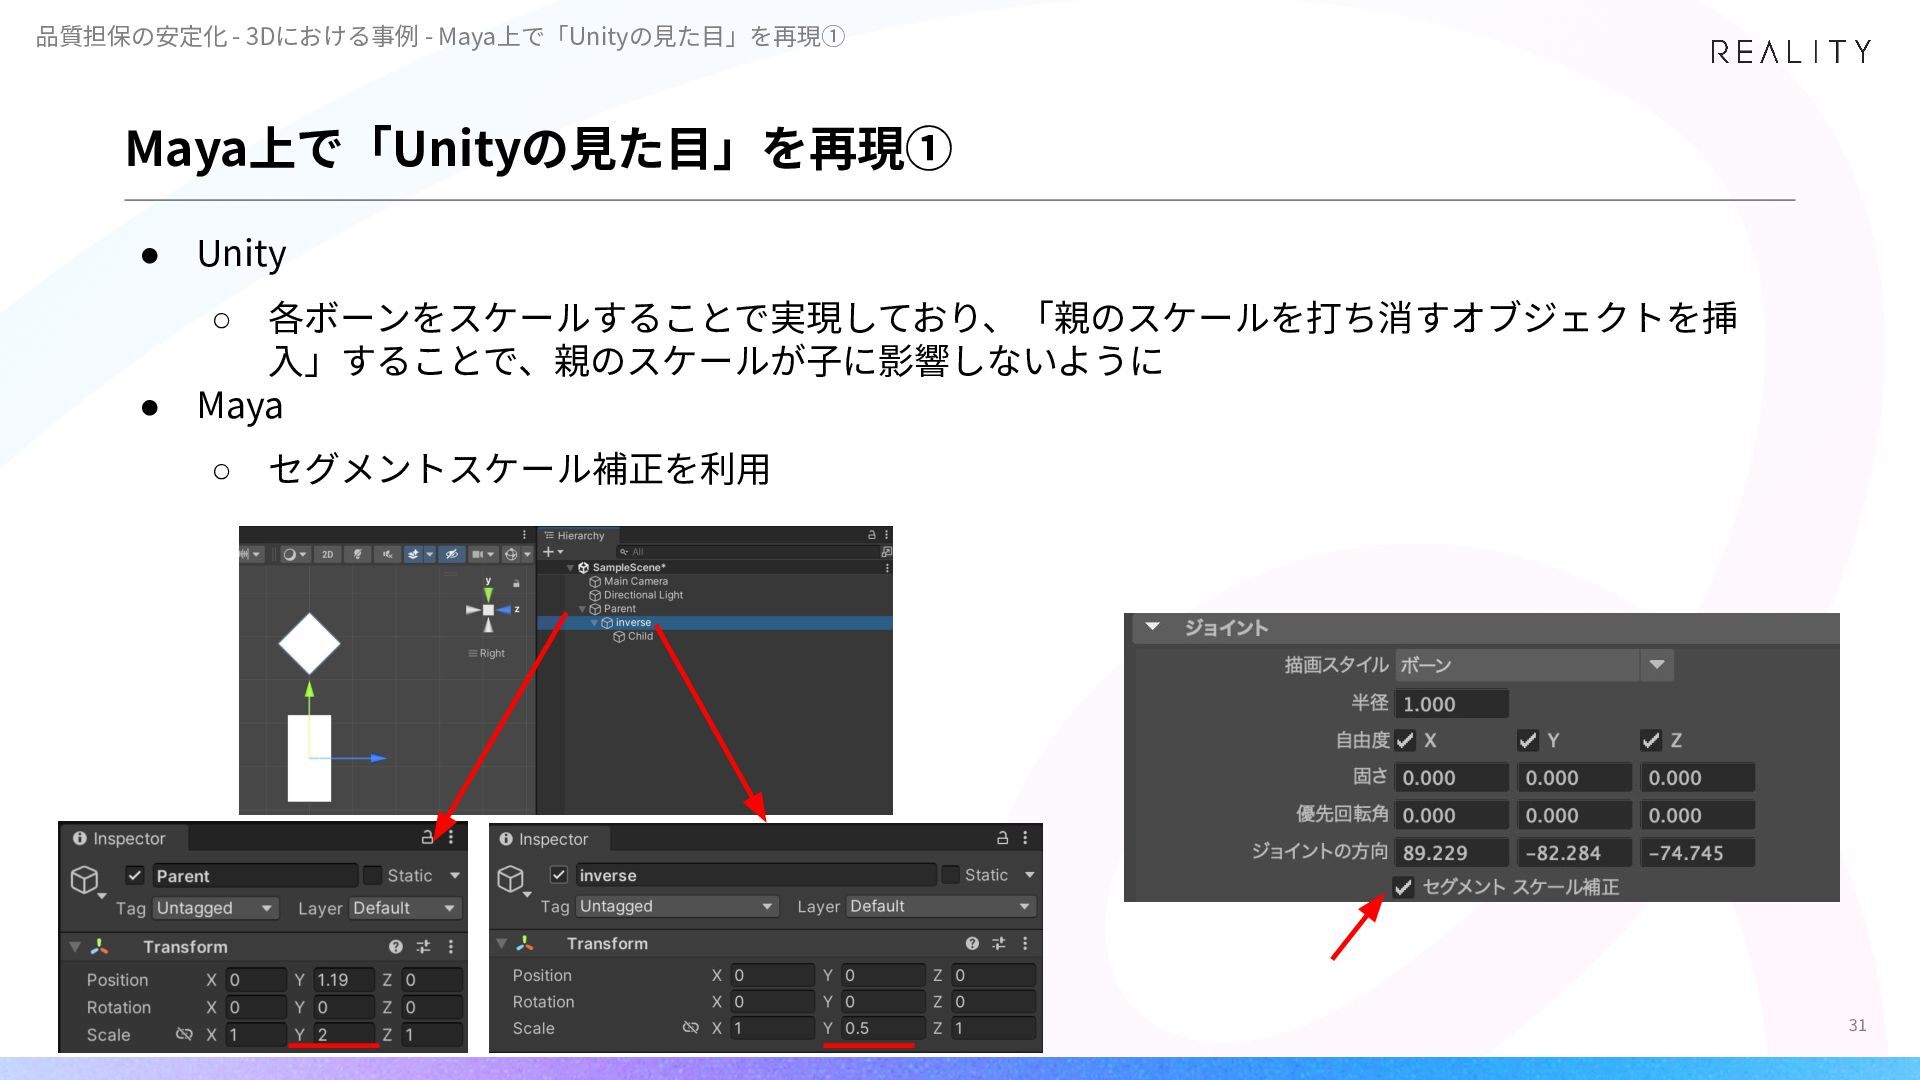Click the Right projection label
This screenshot has height=1080, width=1920.
pos(487,653)
